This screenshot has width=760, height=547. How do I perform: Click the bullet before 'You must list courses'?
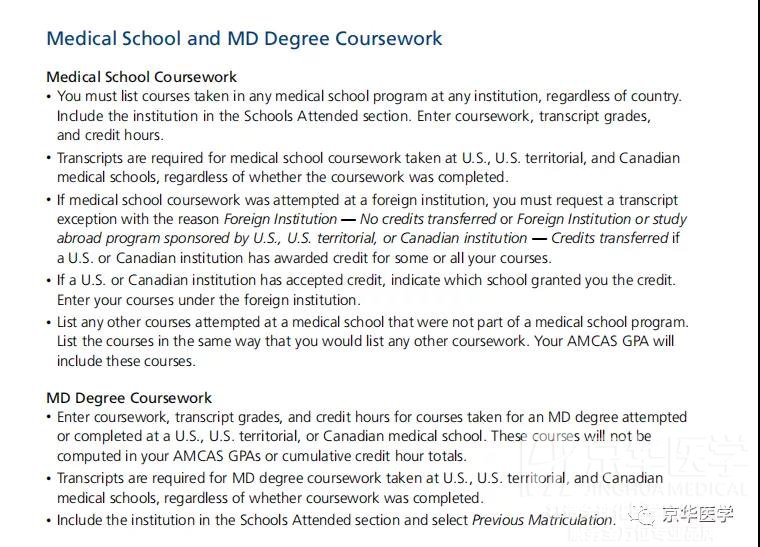pyautogui.click(x=48, y=96)
